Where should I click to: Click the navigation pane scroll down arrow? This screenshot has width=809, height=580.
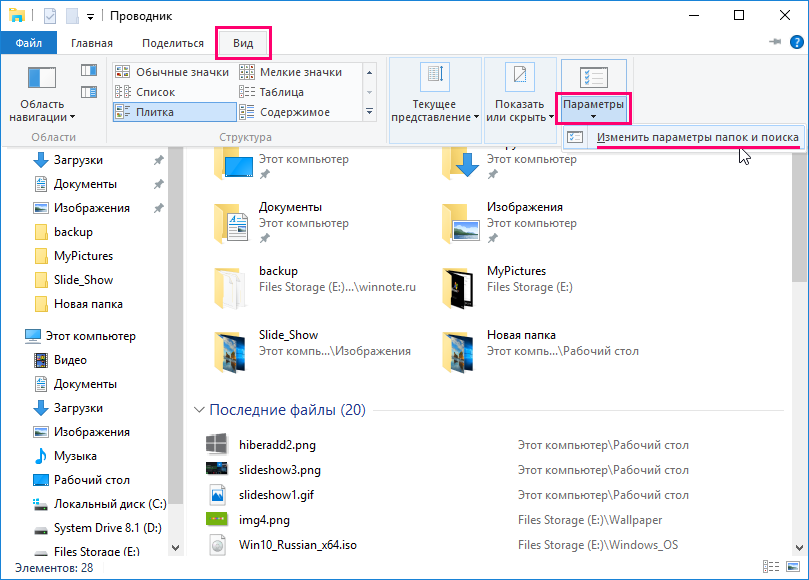click(x=175, y=548)
